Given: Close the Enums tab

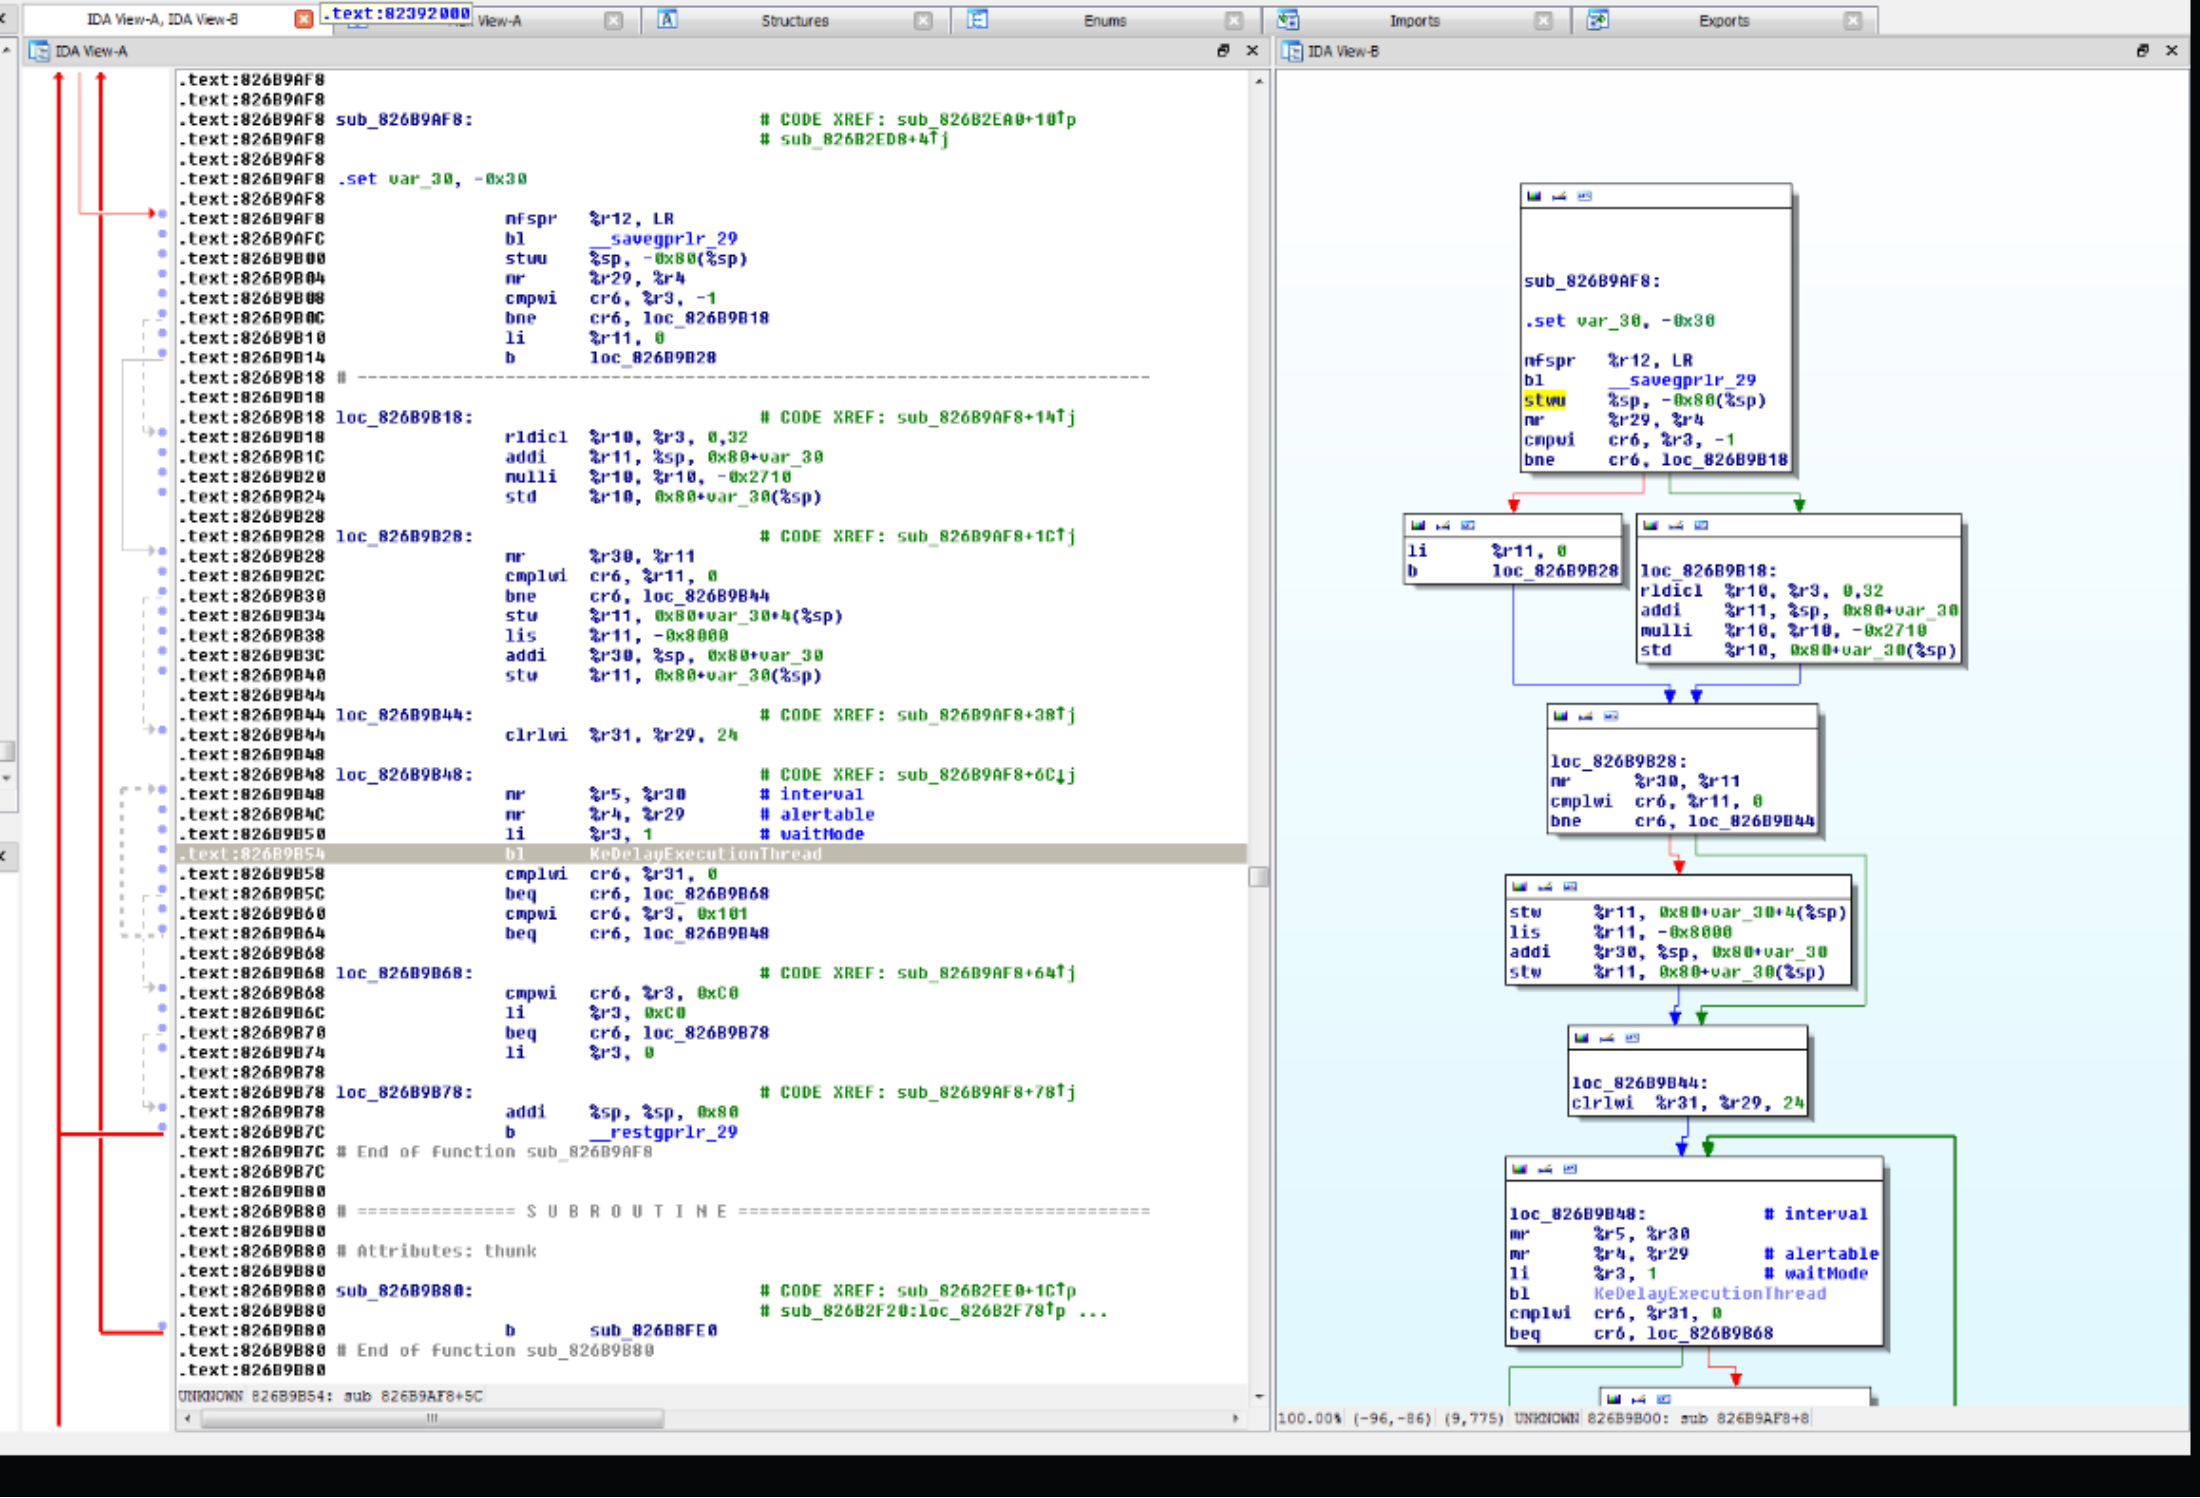Looking at the screenshot, I should pos(1234,21).
